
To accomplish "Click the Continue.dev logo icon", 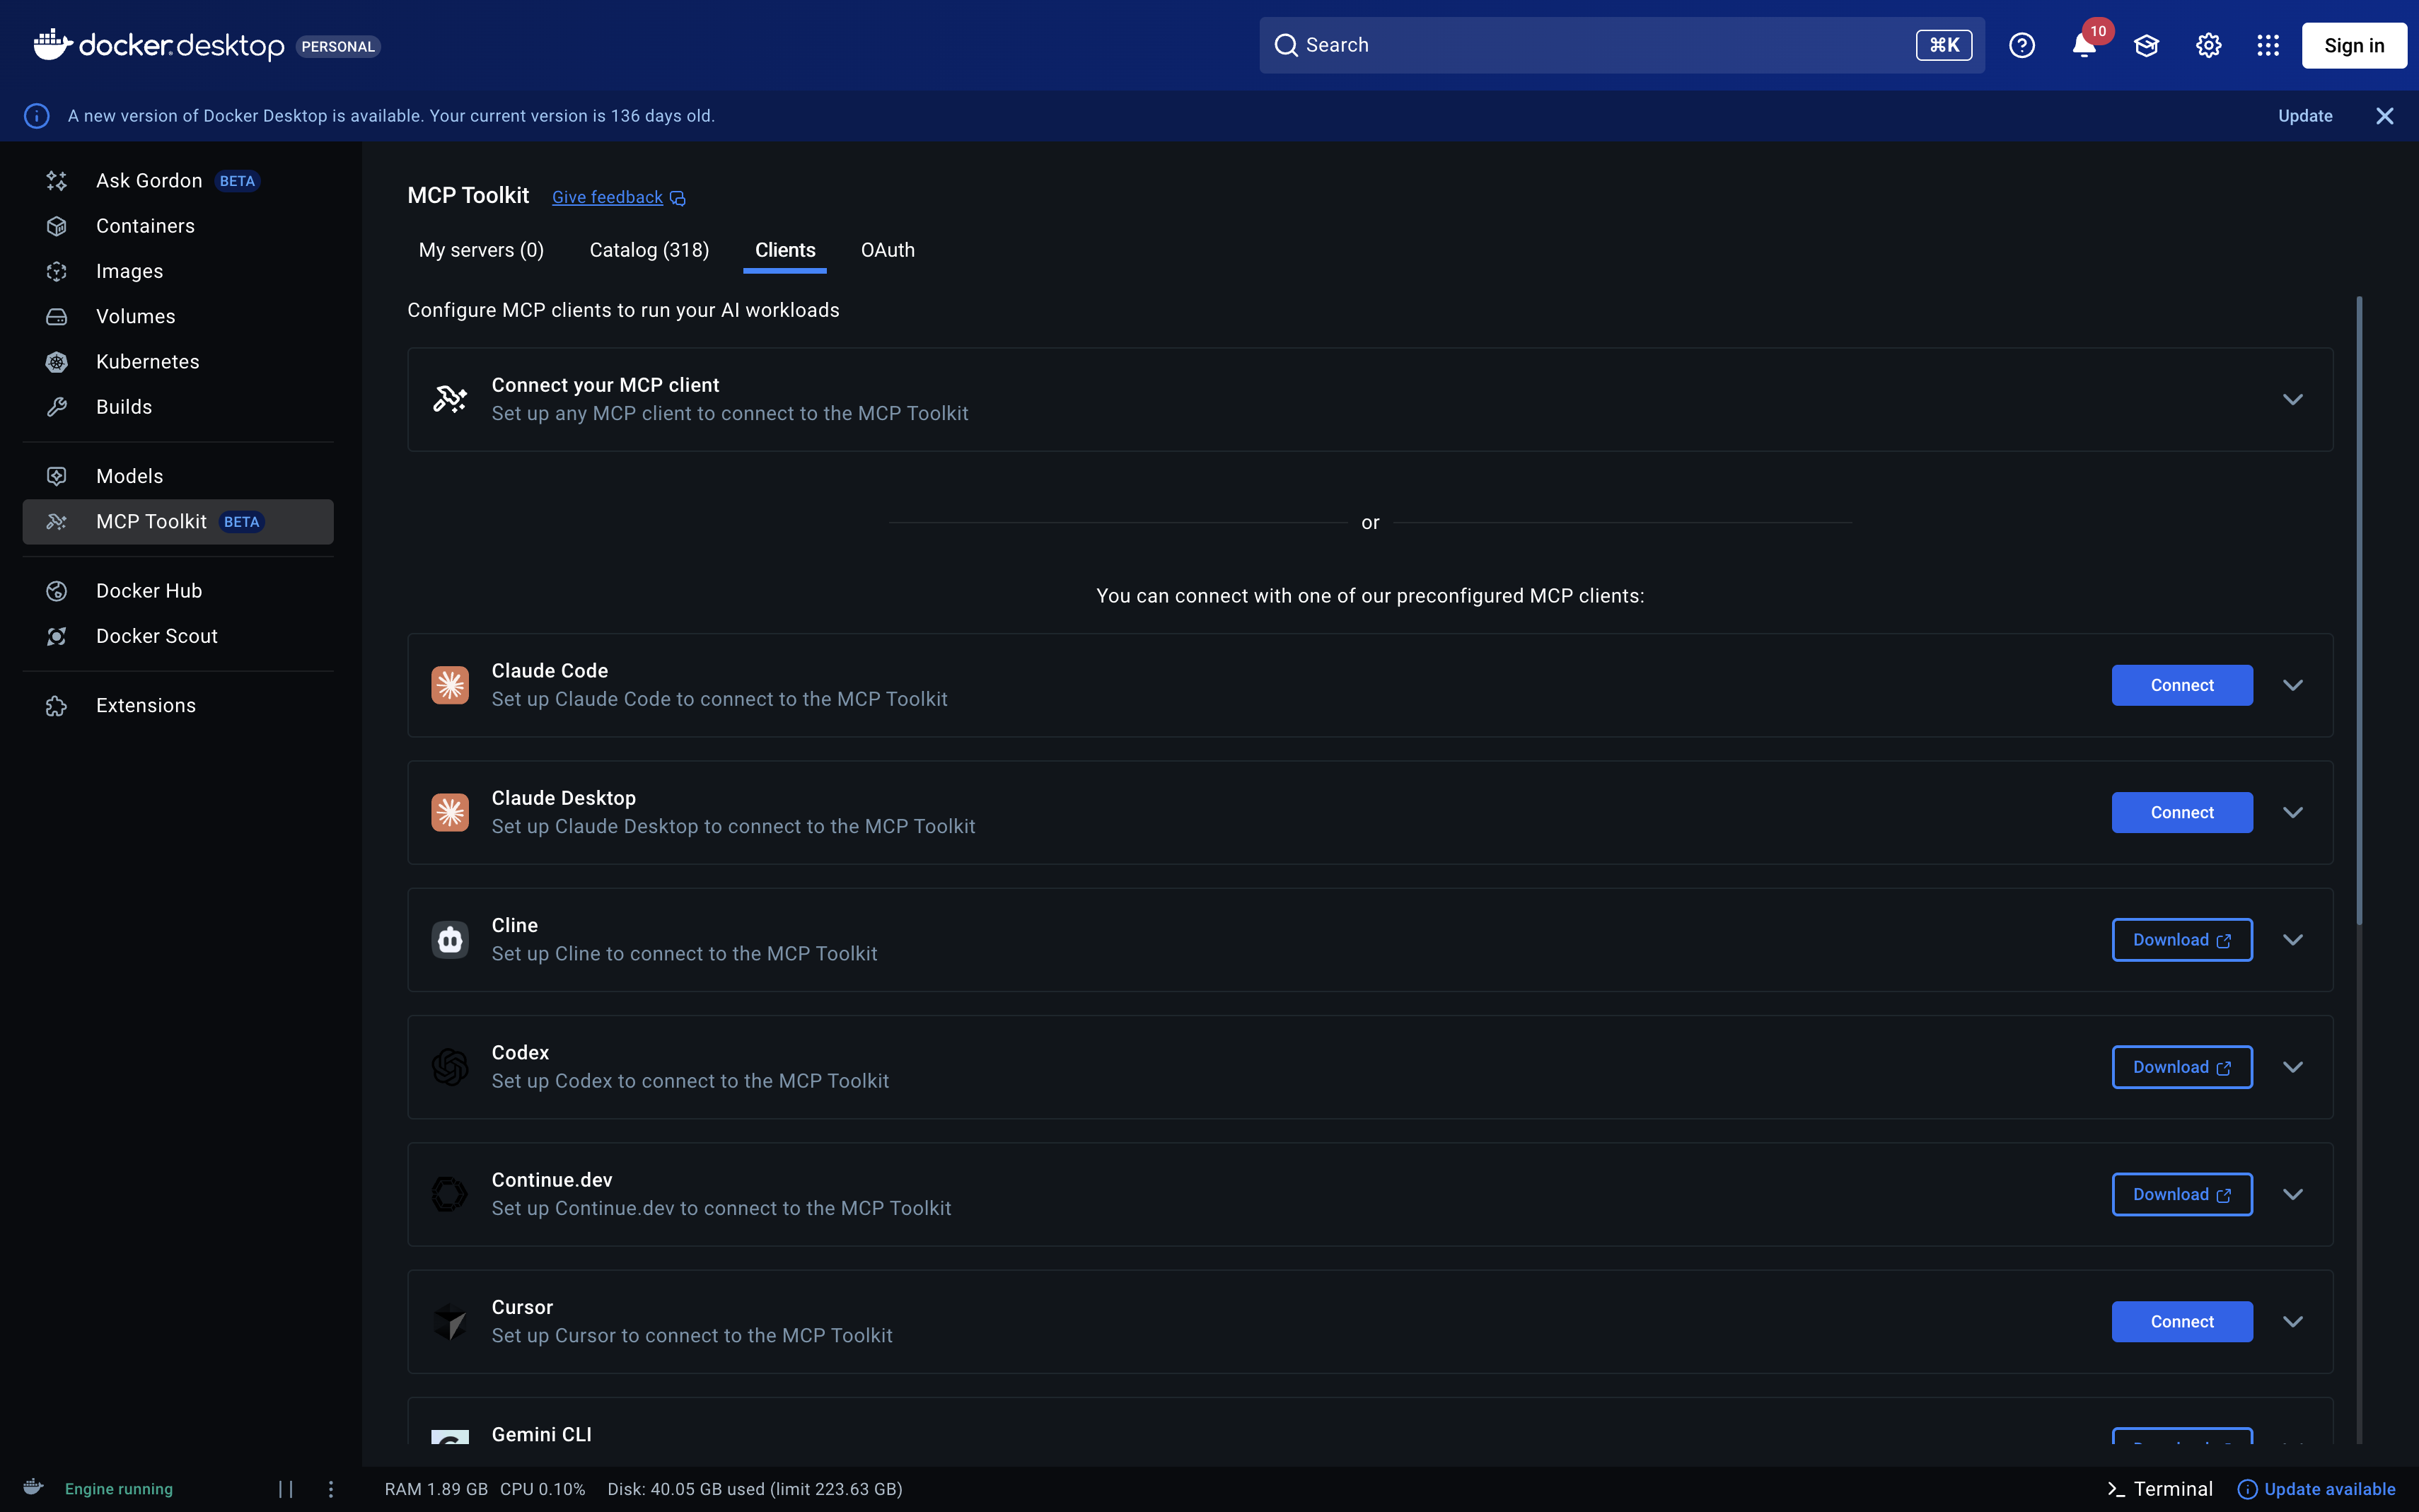I will (x=450, y=1194).
